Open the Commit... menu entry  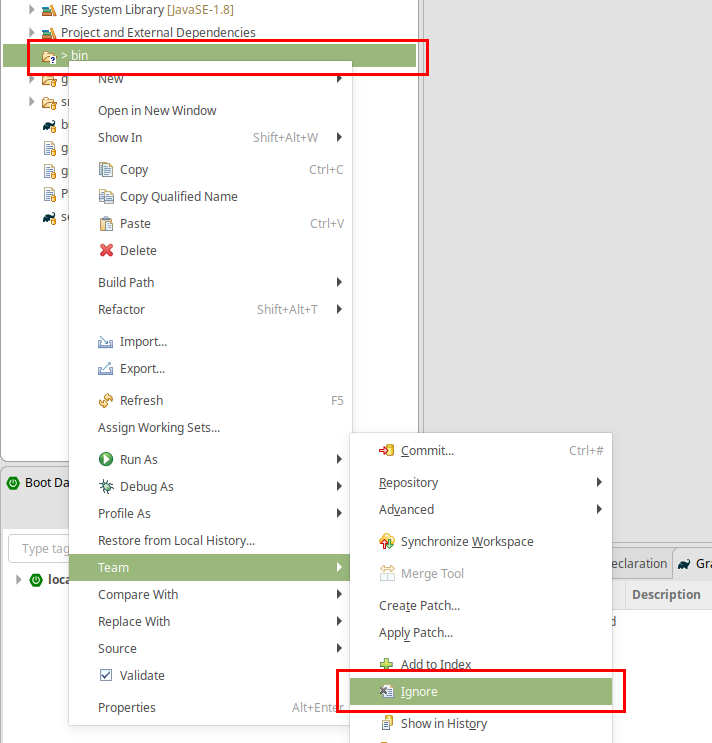click(427, 451)
